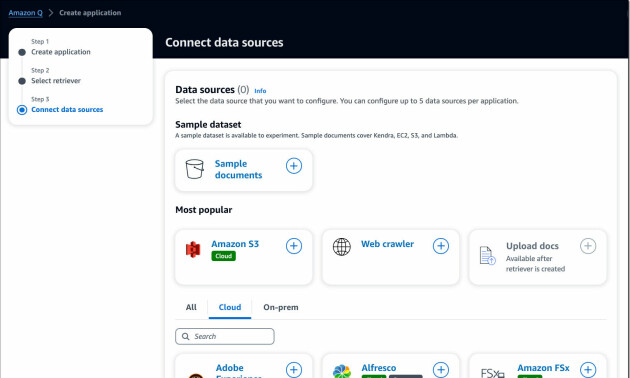This screenshot has height=378, width=630.
Task: Click the green Cloud badge under Amazon S3
Action: [x=223, y=256]
